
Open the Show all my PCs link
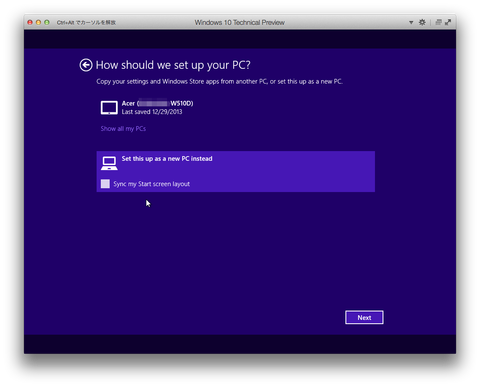123,129
